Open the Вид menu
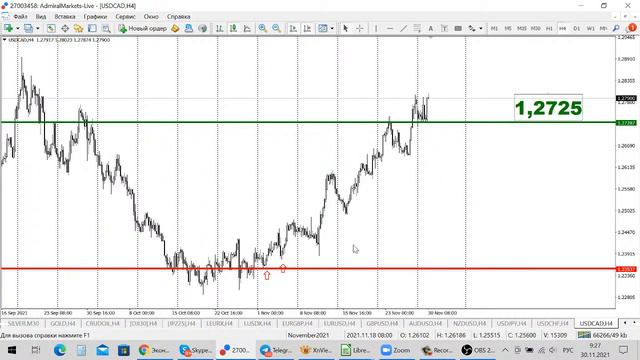Screen dimensions: 640x360 click(41, 17)
